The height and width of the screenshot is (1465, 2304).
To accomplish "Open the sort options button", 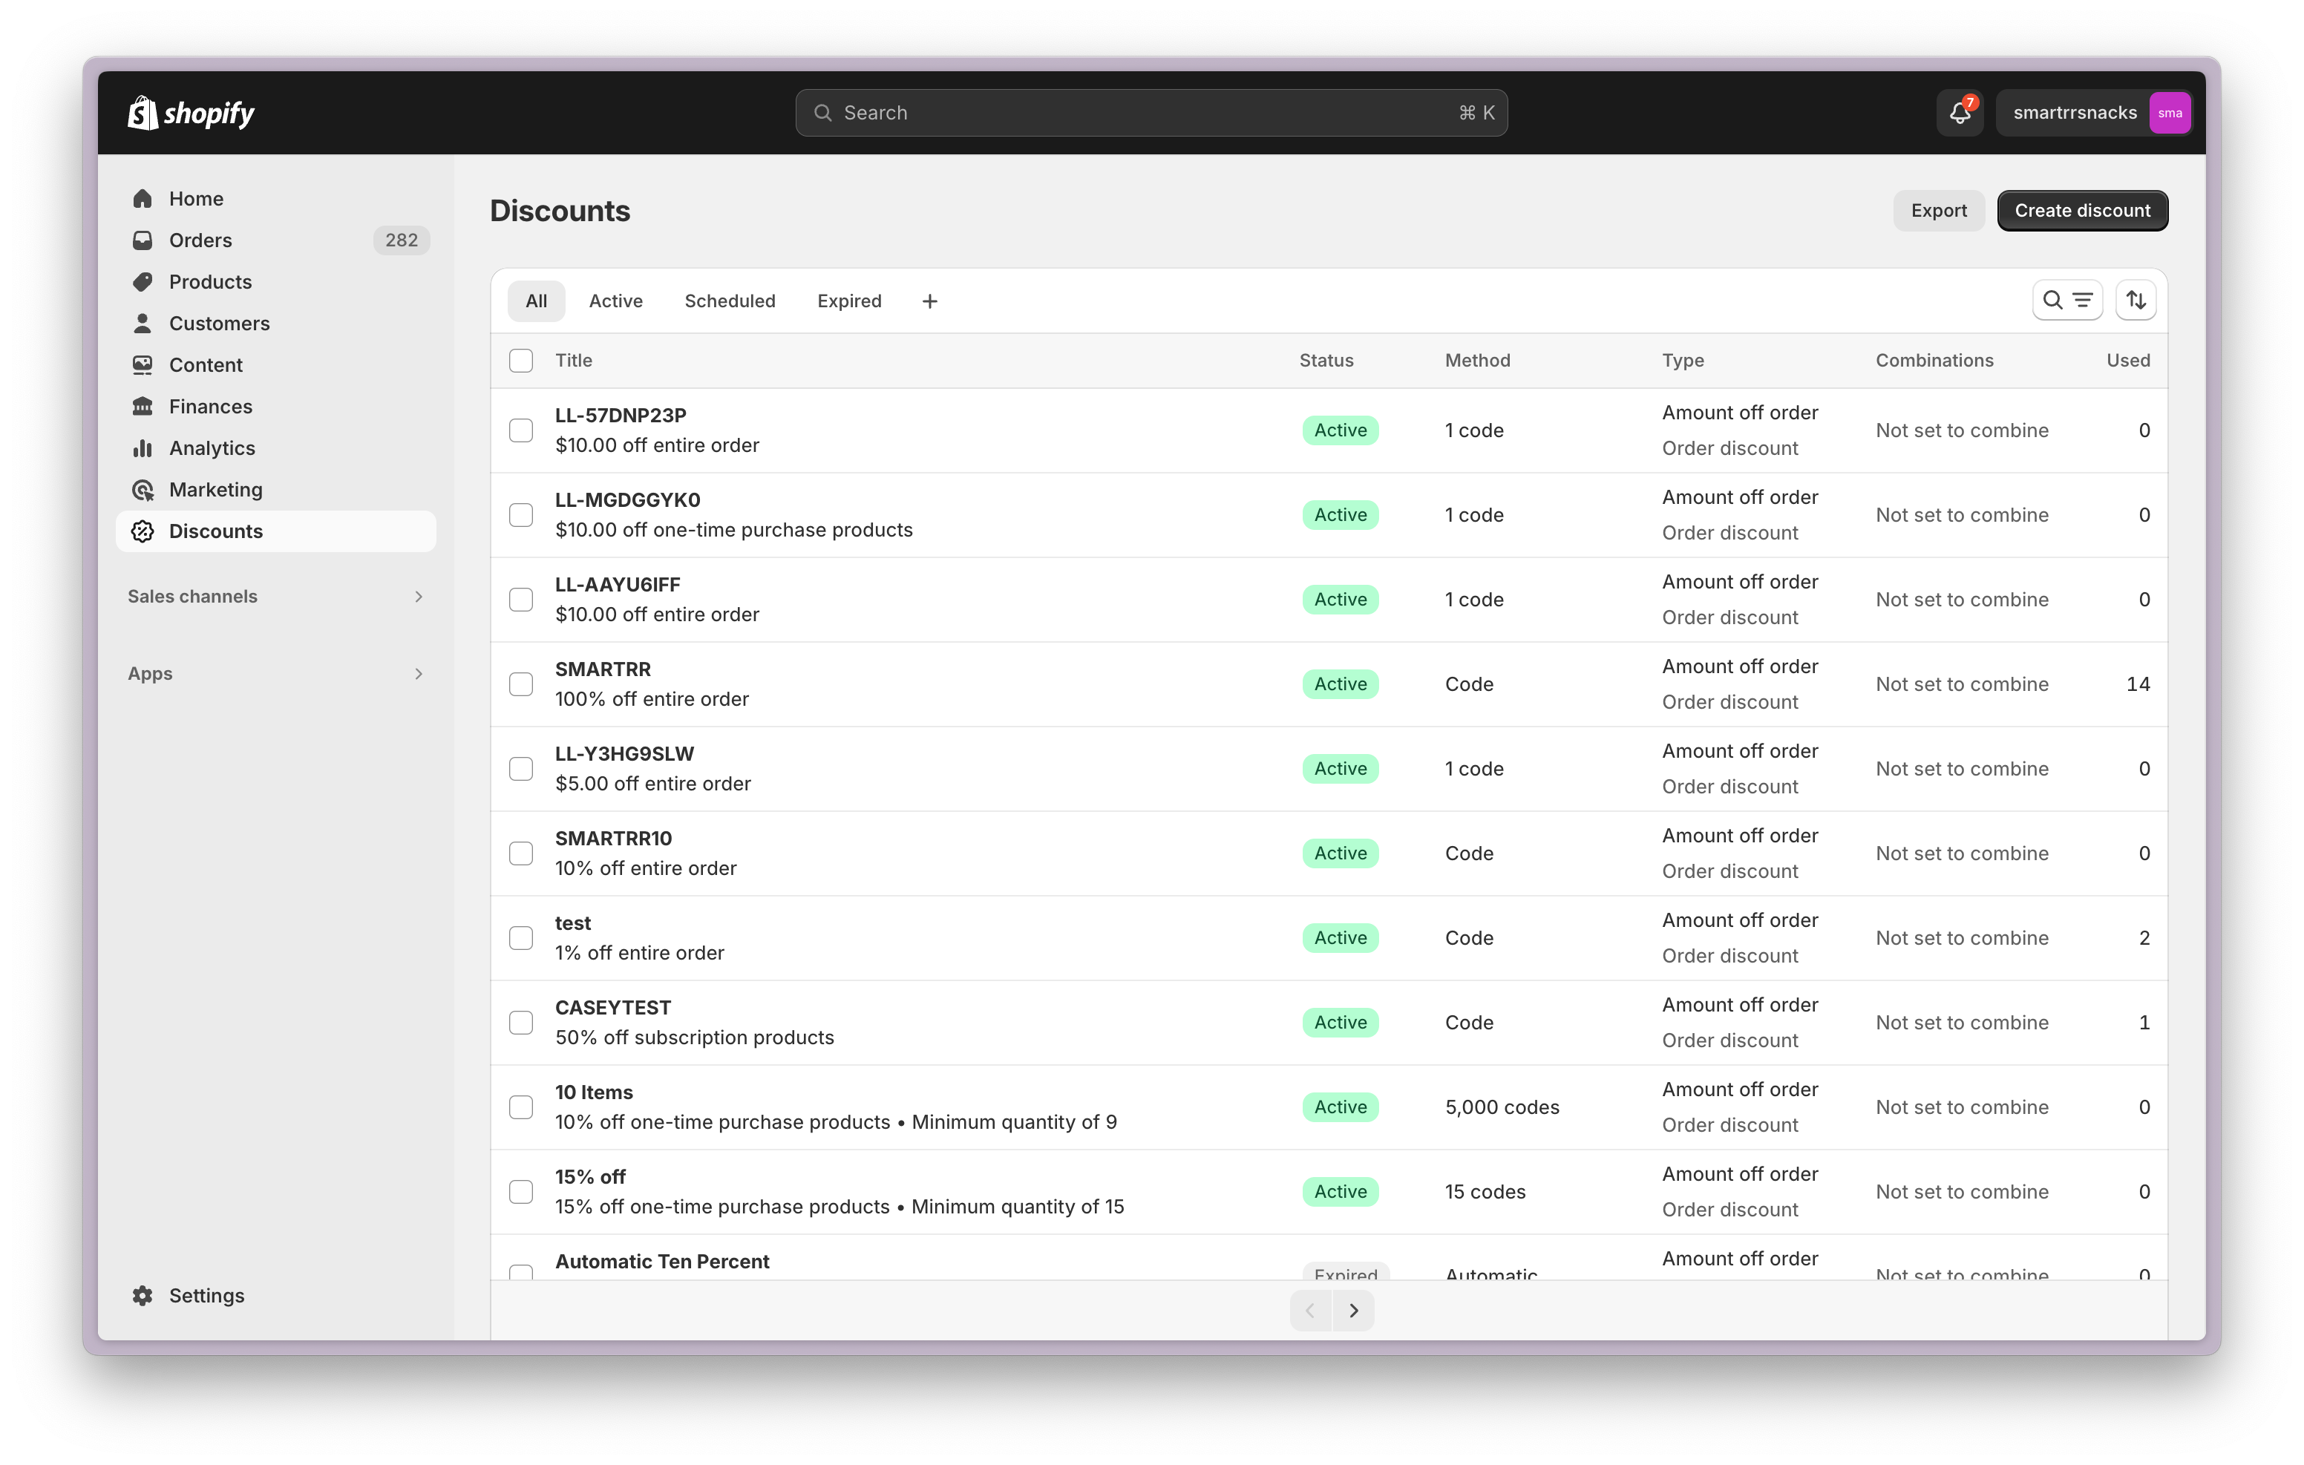I will (2136, 300).
